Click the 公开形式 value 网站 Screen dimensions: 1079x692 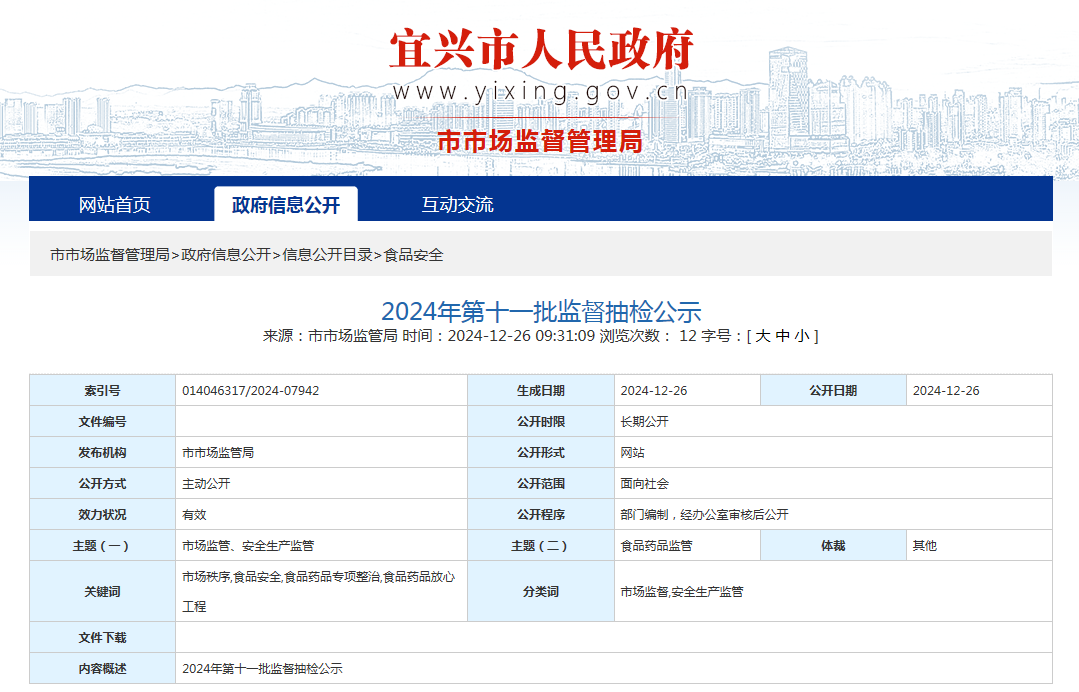[x=632, y=453]
